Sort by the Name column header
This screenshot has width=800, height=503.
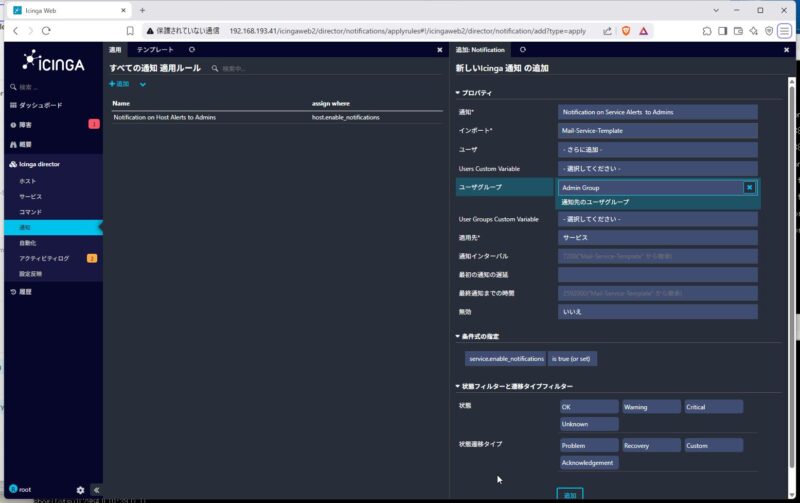[121, 104]
